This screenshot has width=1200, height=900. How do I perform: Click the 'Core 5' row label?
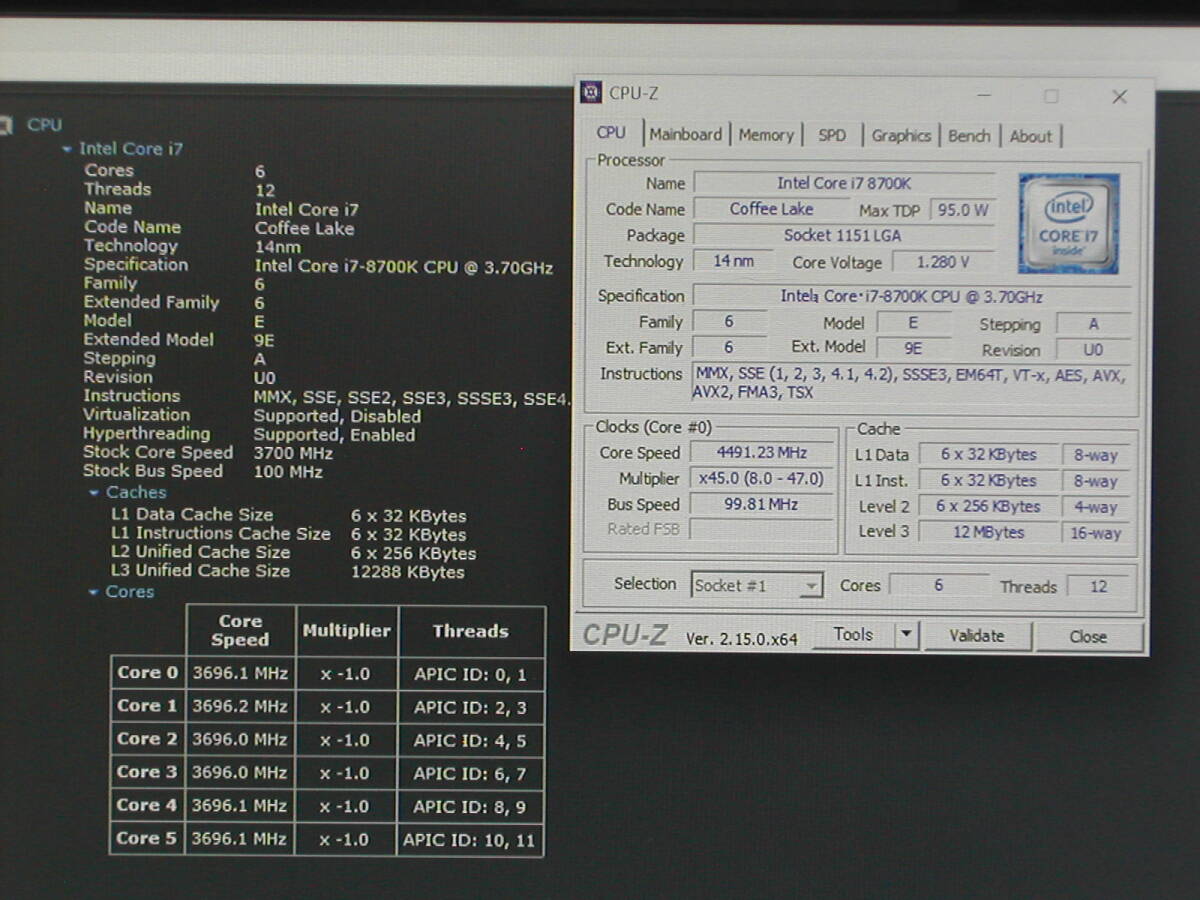(x=147, y=839)
